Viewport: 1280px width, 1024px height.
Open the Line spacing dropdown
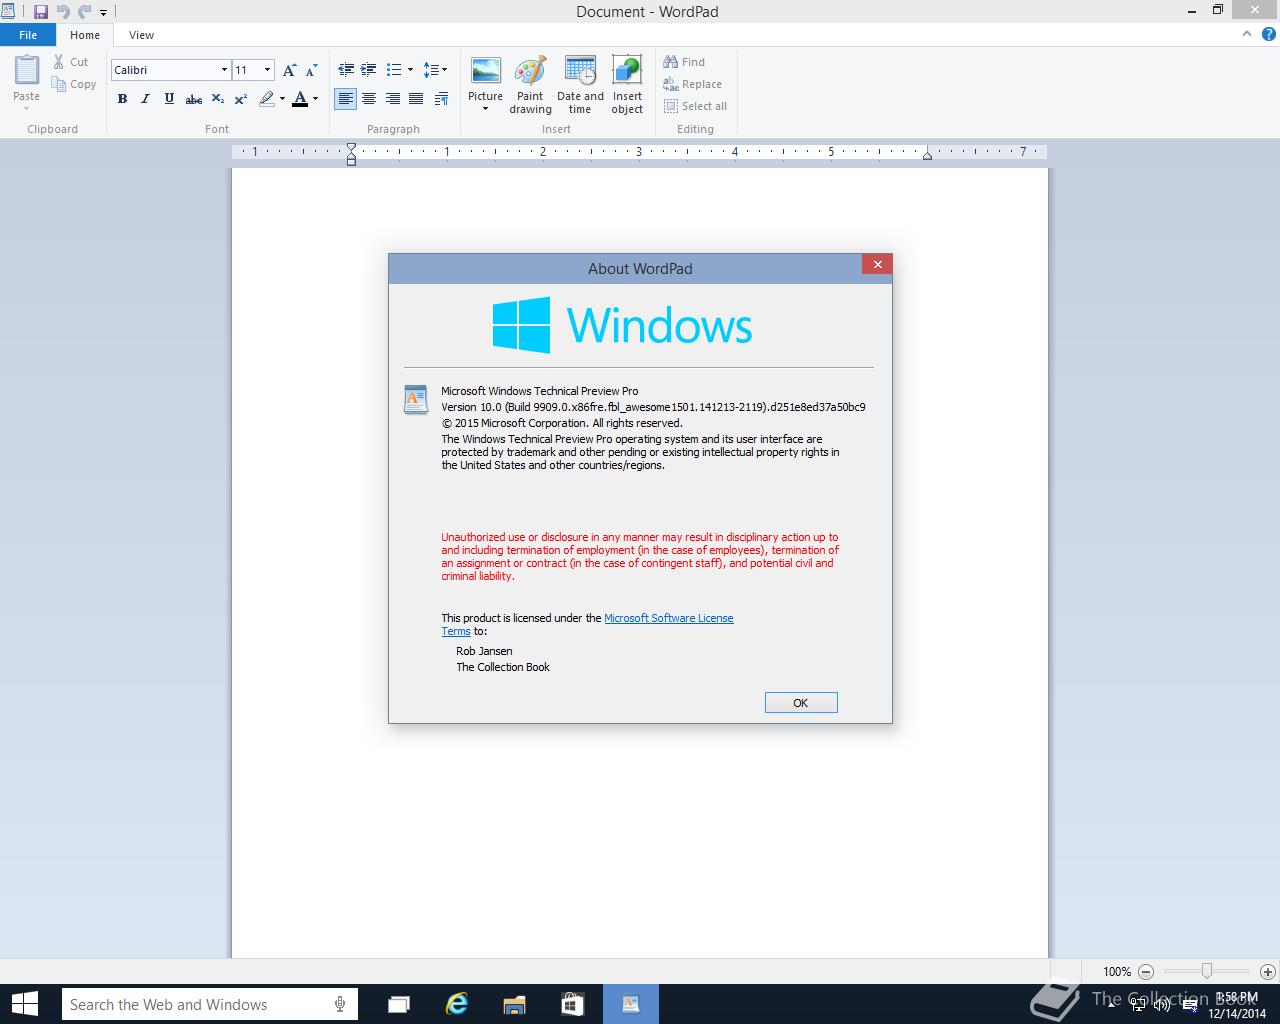pyautogui.click(x=435, y=70)
